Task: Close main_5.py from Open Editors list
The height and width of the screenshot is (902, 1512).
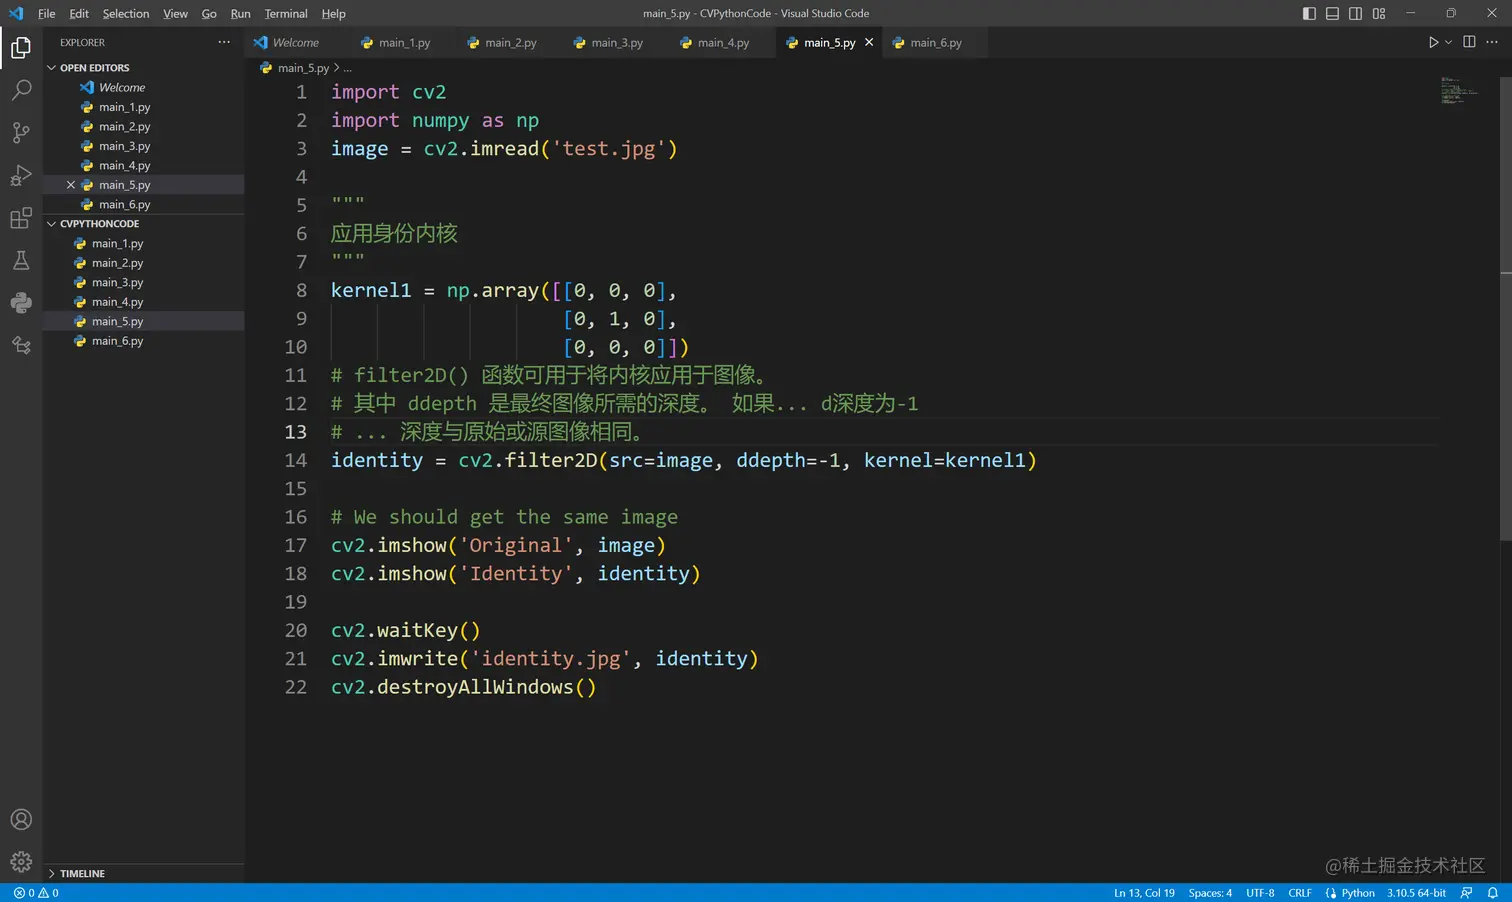Action: tap(71, 185)
